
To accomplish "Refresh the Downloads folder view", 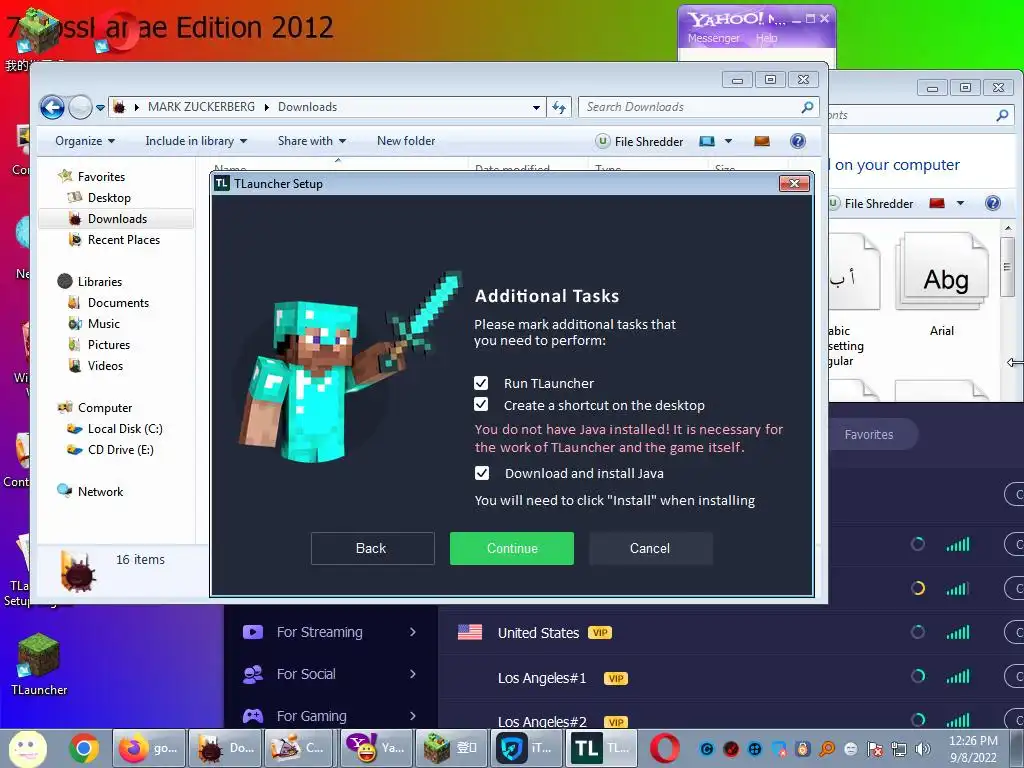I will click(559, 107).
